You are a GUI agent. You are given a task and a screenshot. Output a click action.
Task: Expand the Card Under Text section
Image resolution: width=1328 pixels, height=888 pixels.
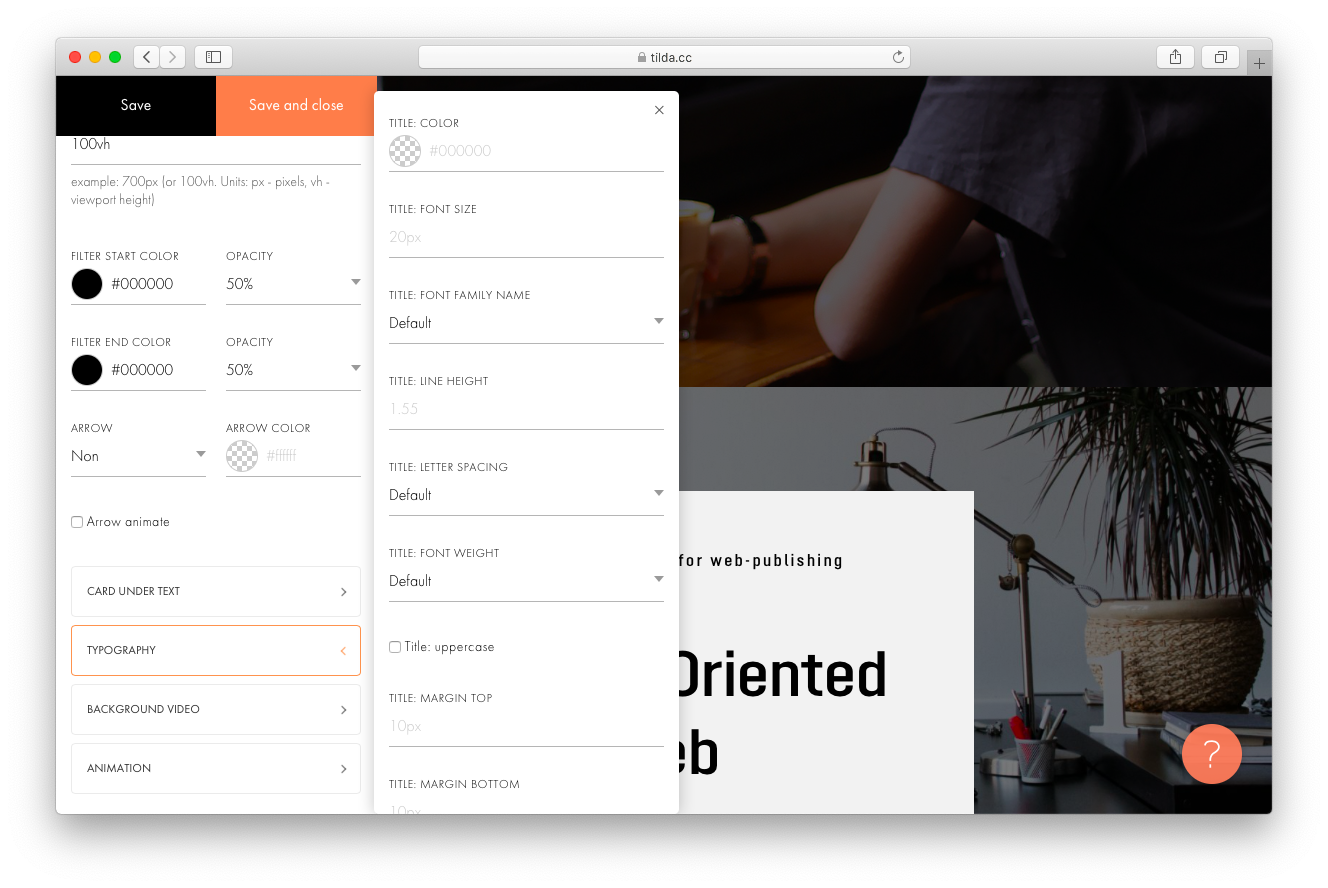[x=215, y=591]
